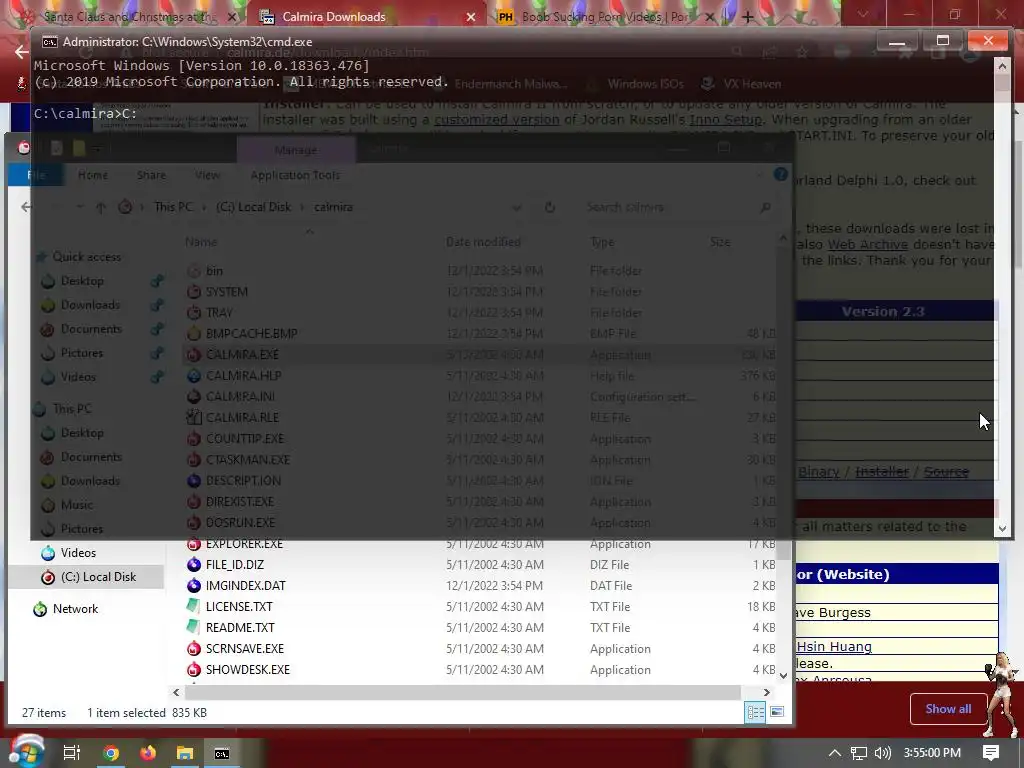
Task: Go up one folder in File Explorer
Action: coord(101,207)
